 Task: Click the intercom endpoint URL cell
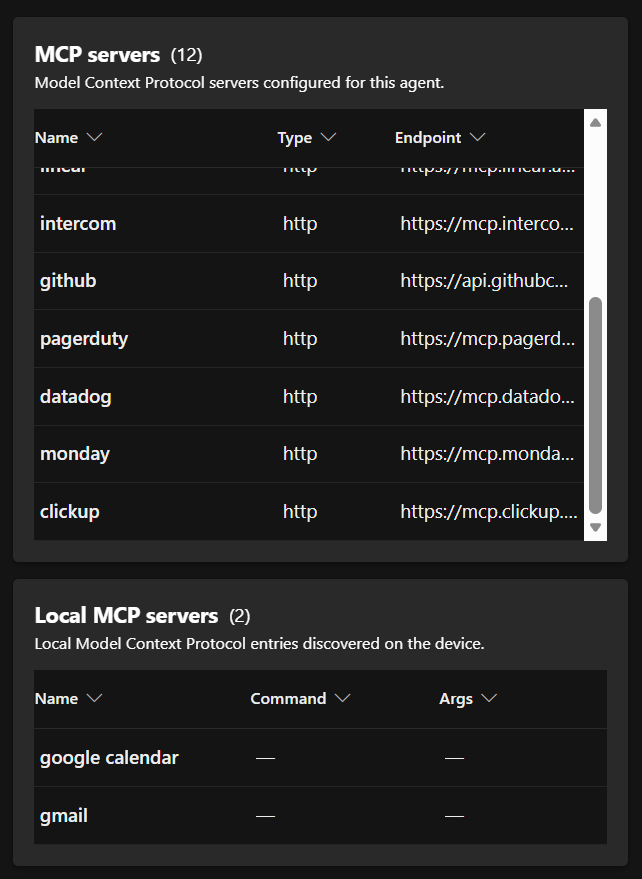point(487,224)
